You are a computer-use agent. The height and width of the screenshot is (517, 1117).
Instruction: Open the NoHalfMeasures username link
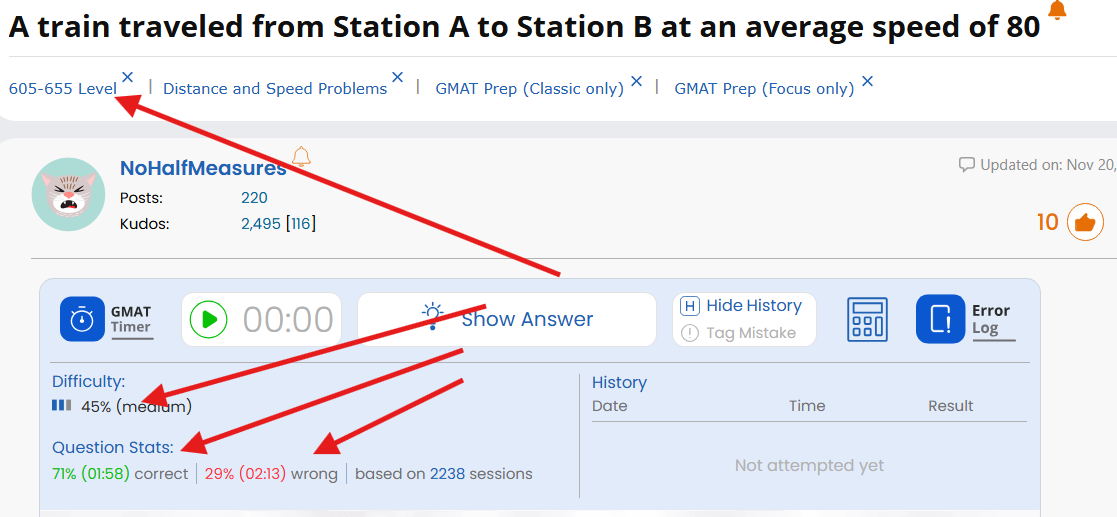click(x=203, y=169)
